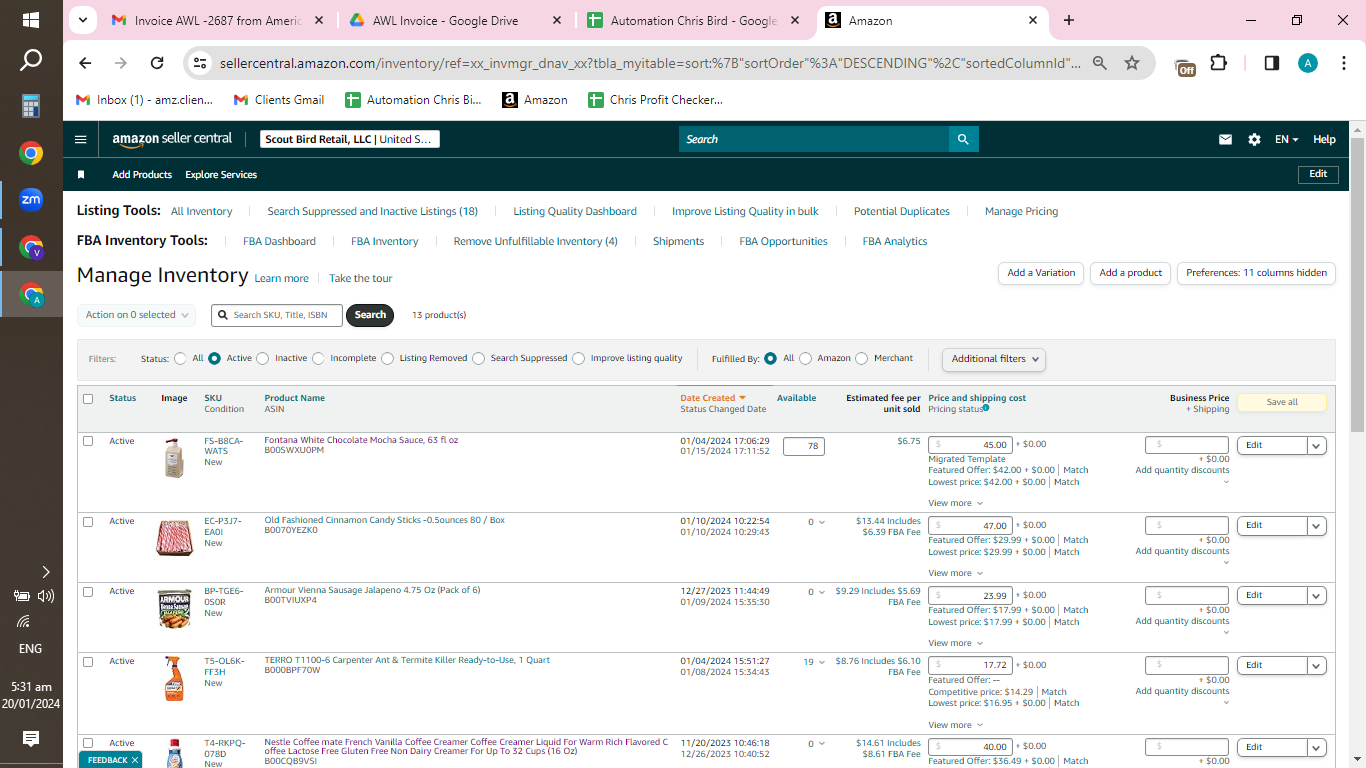Click the Add a product button
The width and height of the screenshot is (1366, 768).
(x=1131, y=273)
